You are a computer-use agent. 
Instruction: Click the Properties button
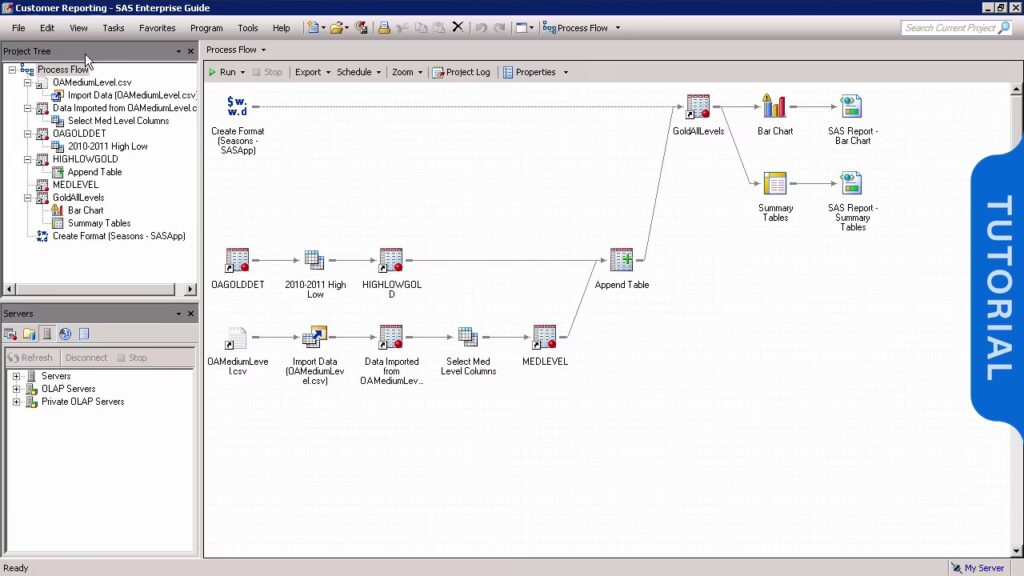click(535, 72)
